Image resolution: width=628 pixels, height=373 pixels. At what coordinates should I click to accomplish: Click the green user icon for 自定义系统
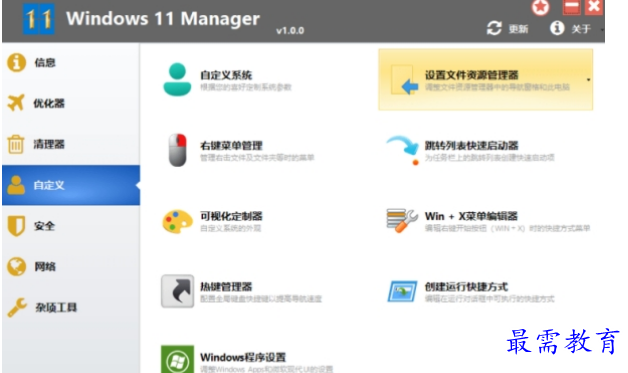(177, 79)
